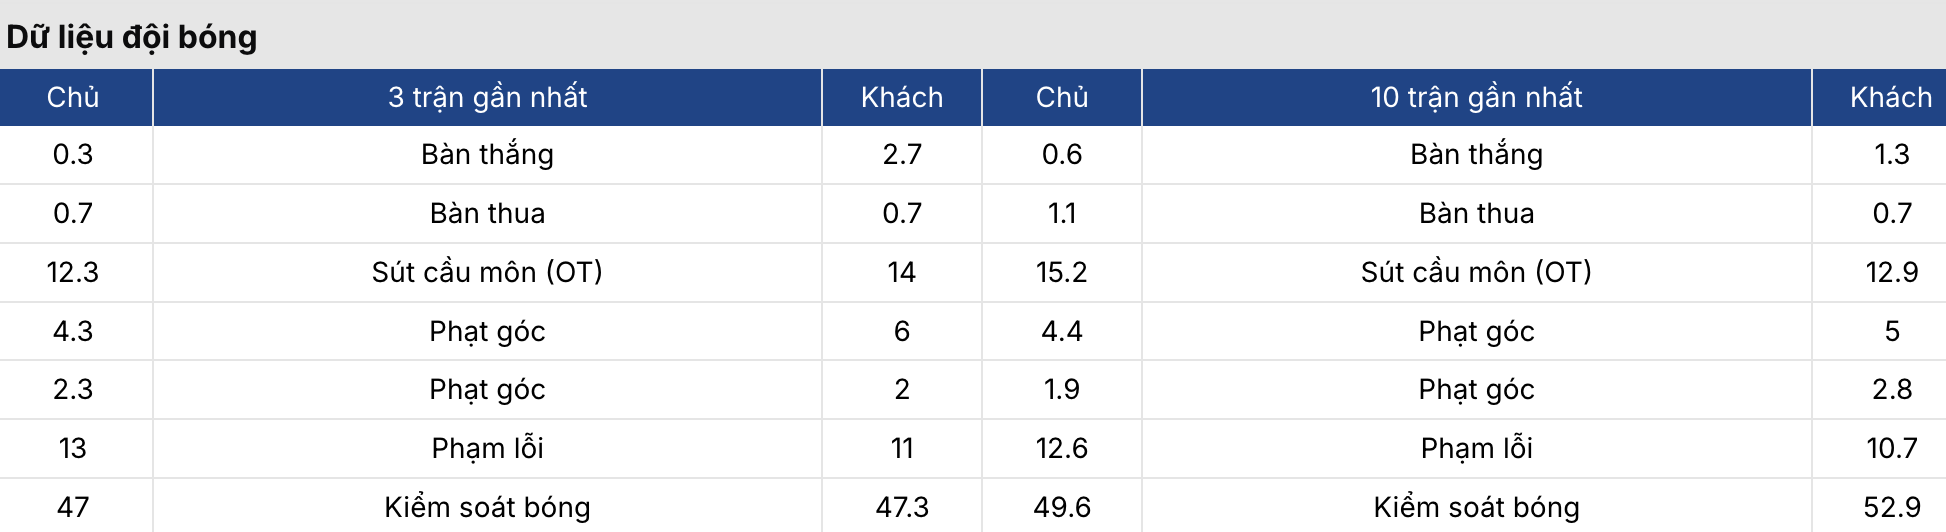Click the away goals value 2.7

[902, 154]
